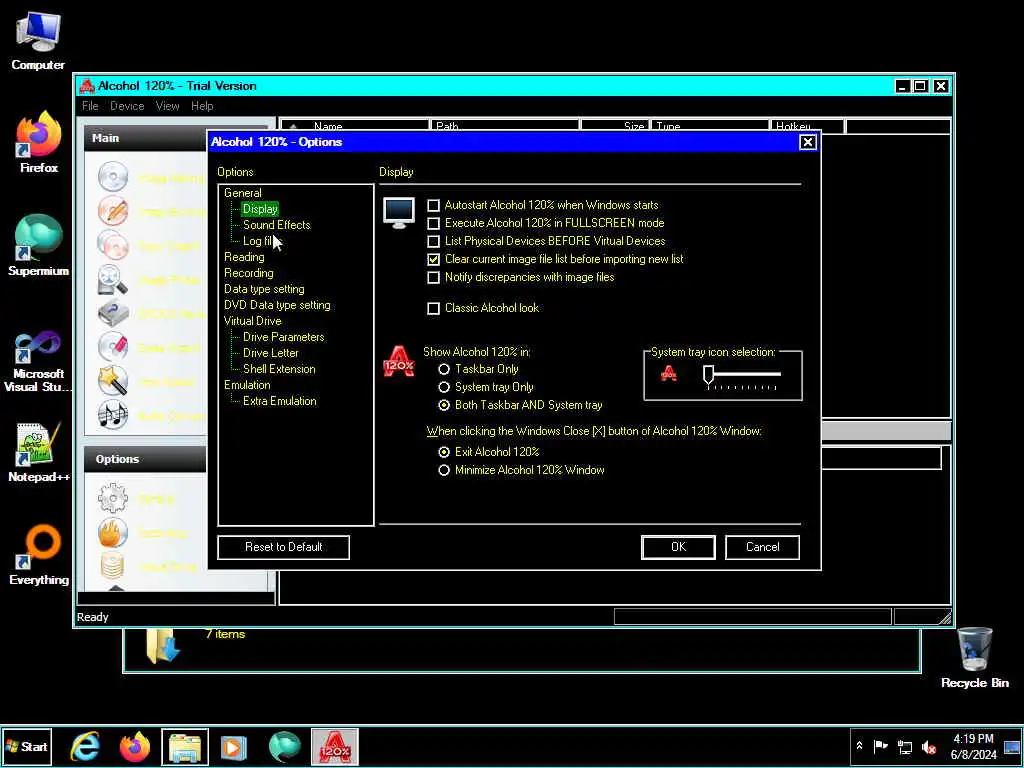The width and height of the screenshot is (1024, 768).
Task: Open the Recycle Bin
Action: pyautogui.click(x=975, y=658)
